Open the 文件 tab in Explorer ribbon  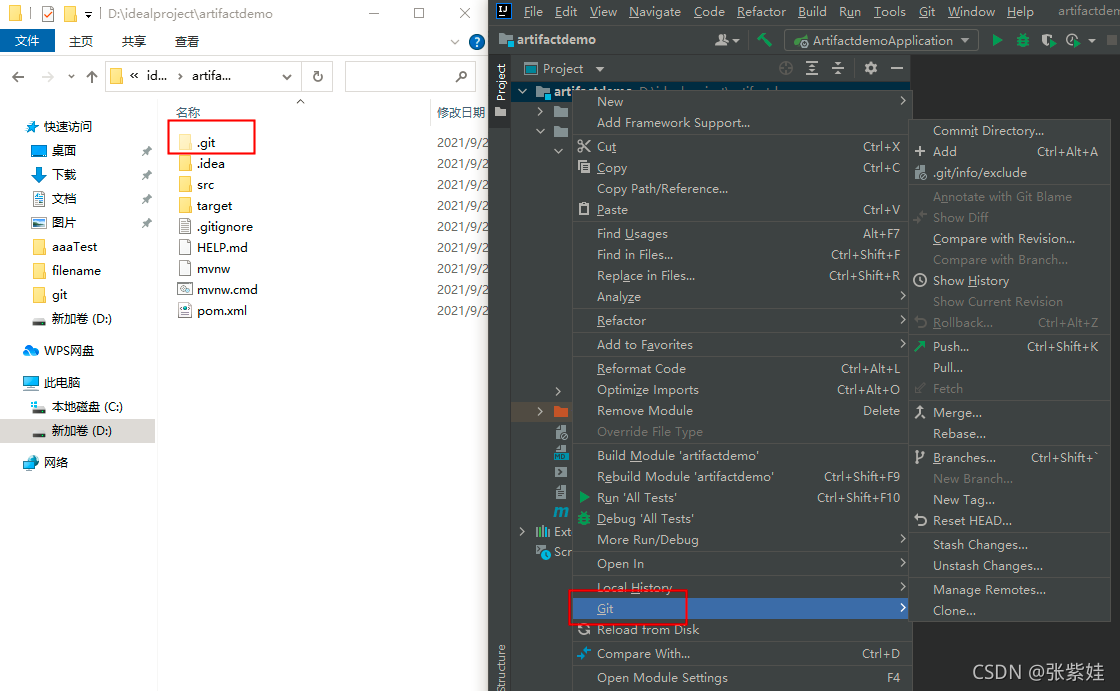(27, 41)
